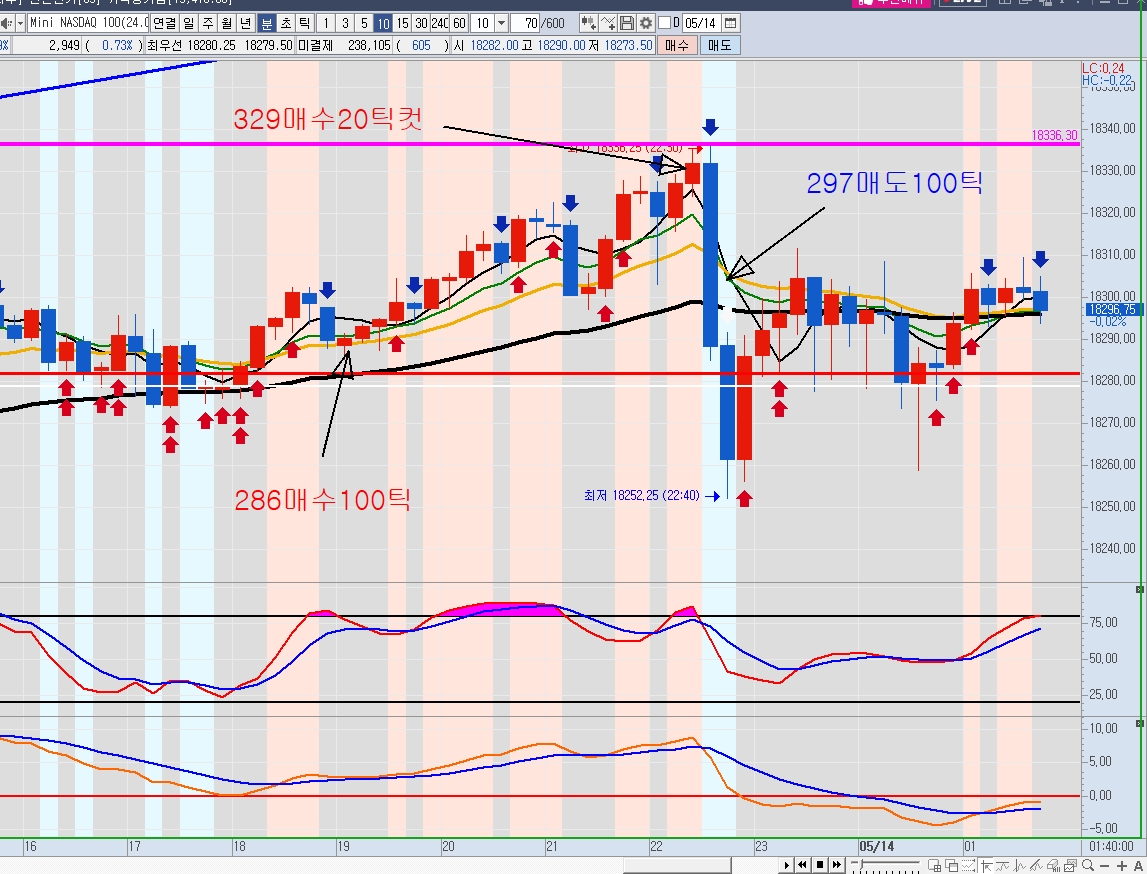Click the magnifier zoom icon
Viewport: 1147px width, 874px height.
coord(1087,865)
